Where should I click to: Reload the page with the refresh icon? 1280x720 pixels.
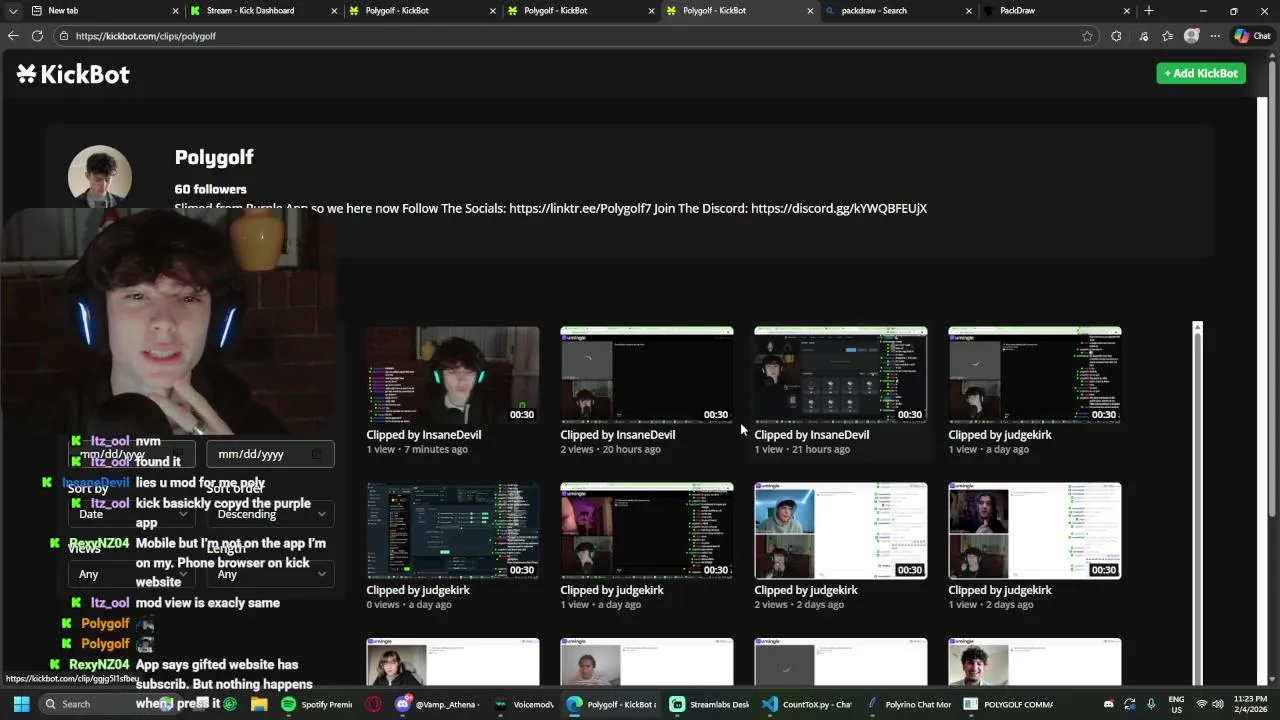[37, 36]
